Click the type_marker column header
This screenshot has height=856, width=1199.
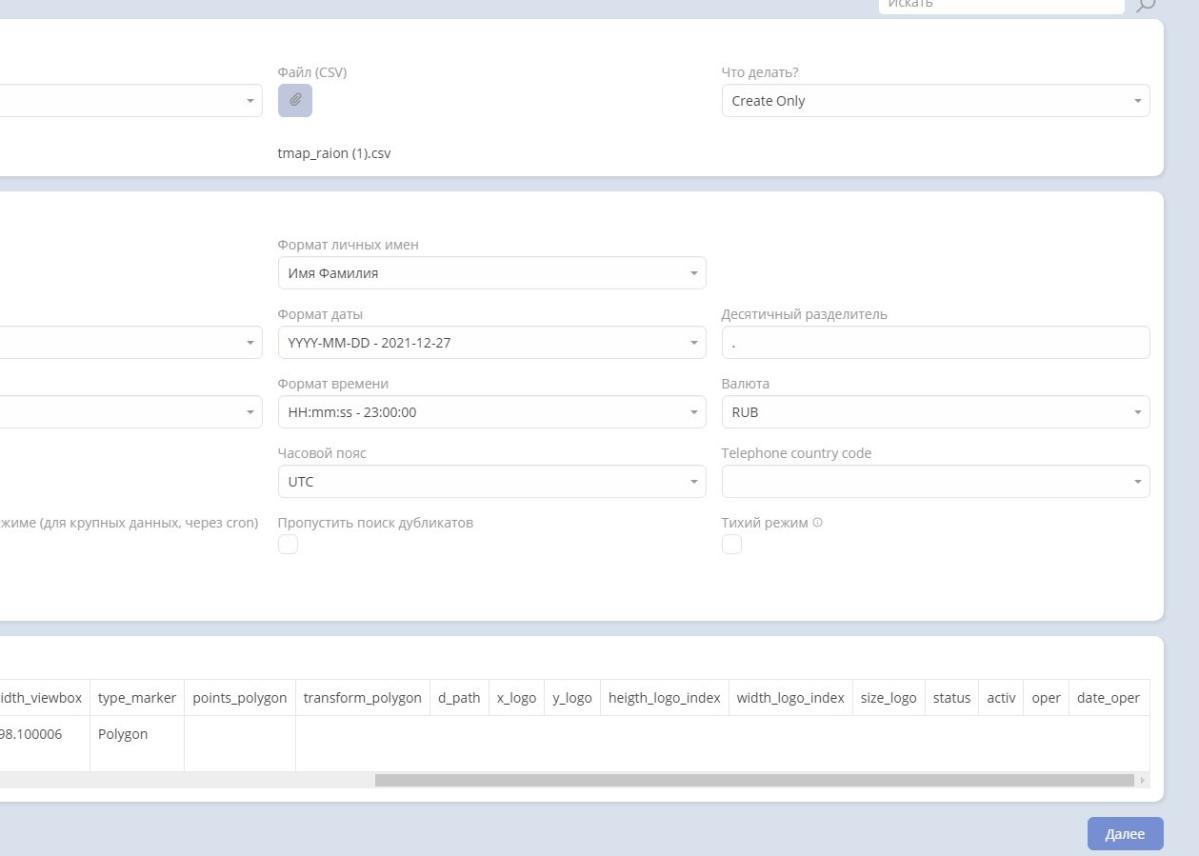(x=137, y=697)
